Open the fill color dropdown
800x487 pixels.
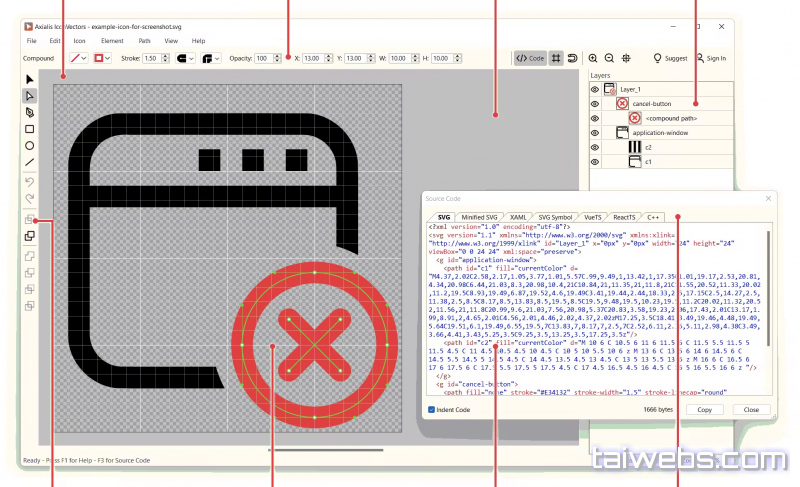(x=109, y=59)
